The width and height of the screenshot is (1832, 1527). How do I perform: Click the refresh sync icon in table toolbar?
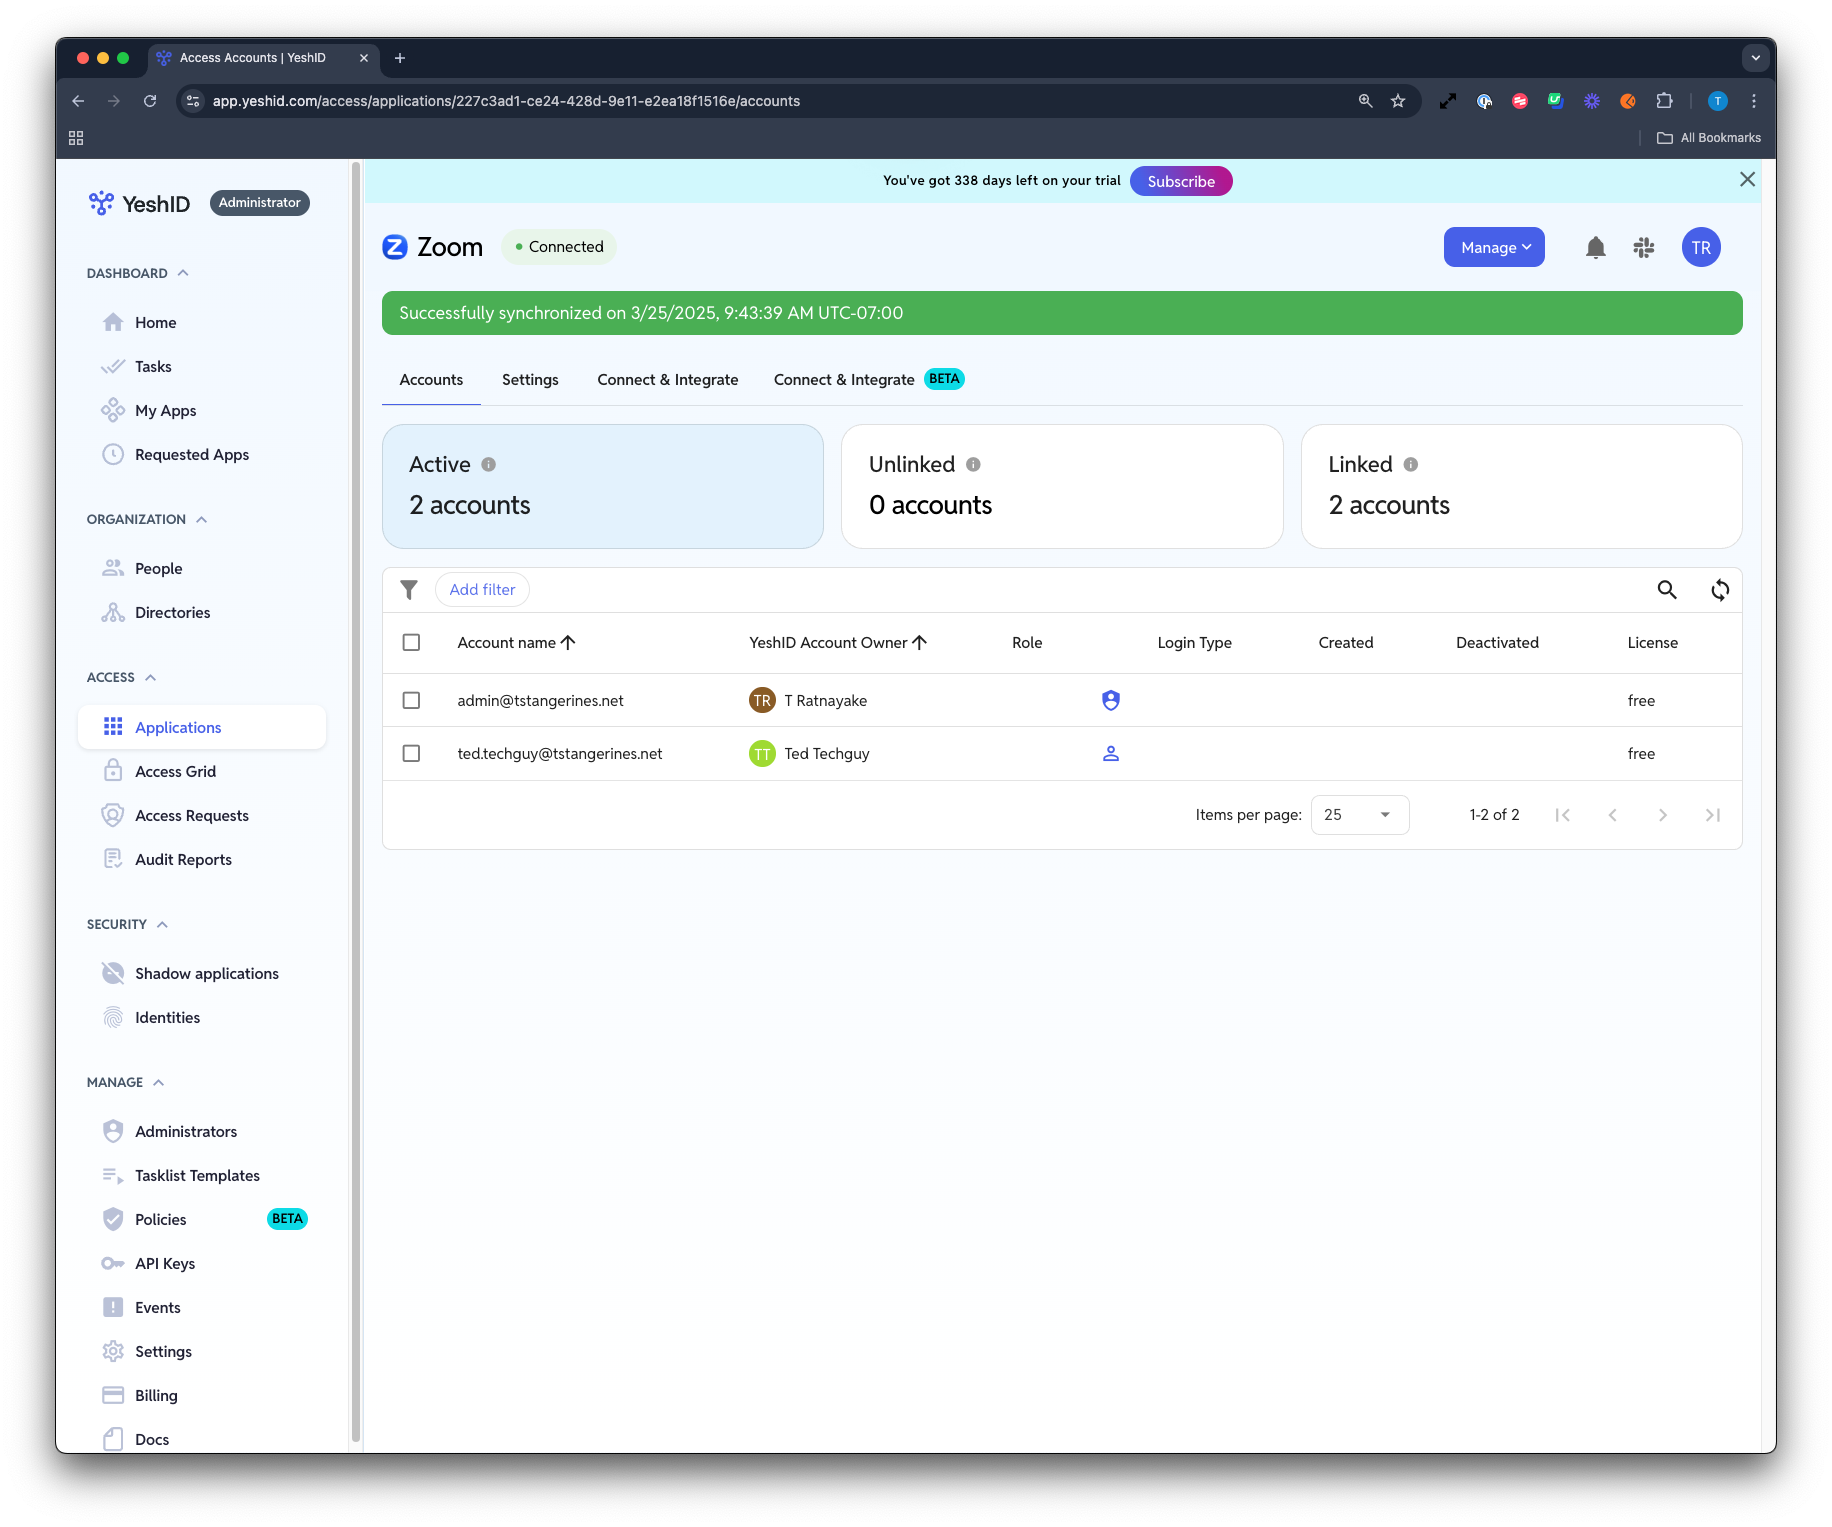point(1719,590)
